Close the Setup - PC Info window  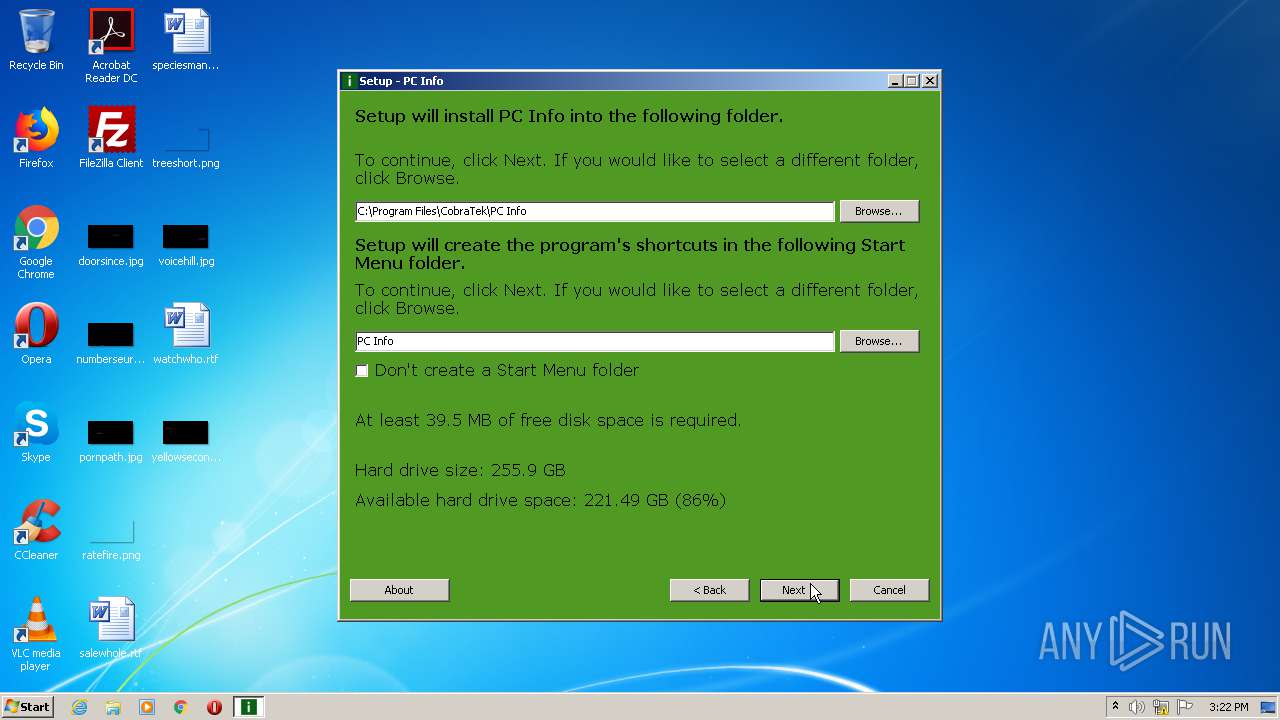[930, 81]
